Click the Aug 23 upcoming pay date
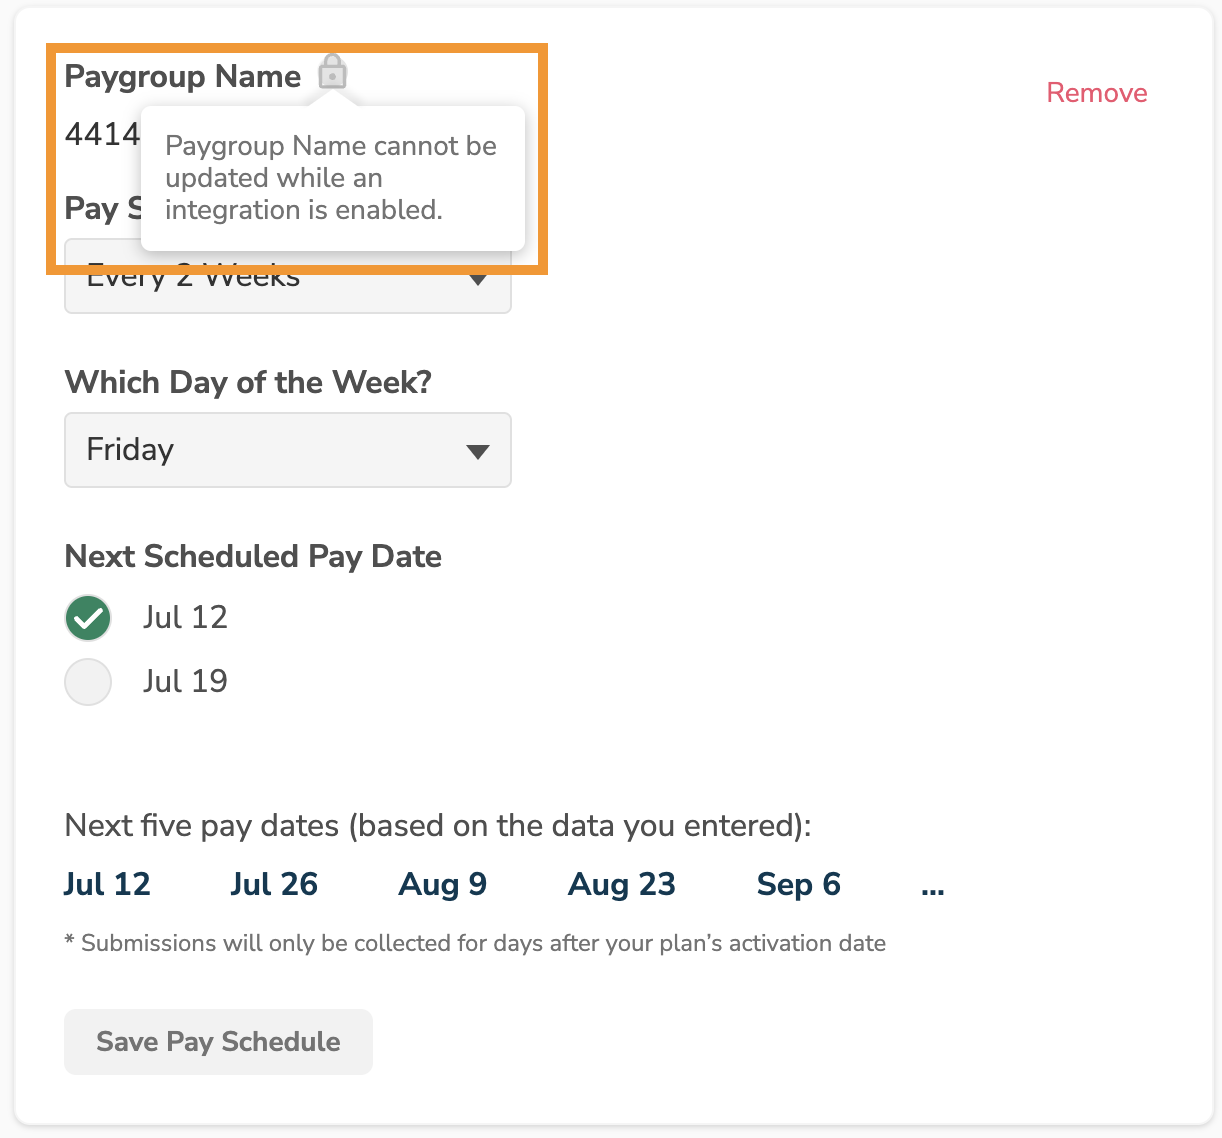The width and height of the screenshot is (1222, 1138). (x=621, y=884)
